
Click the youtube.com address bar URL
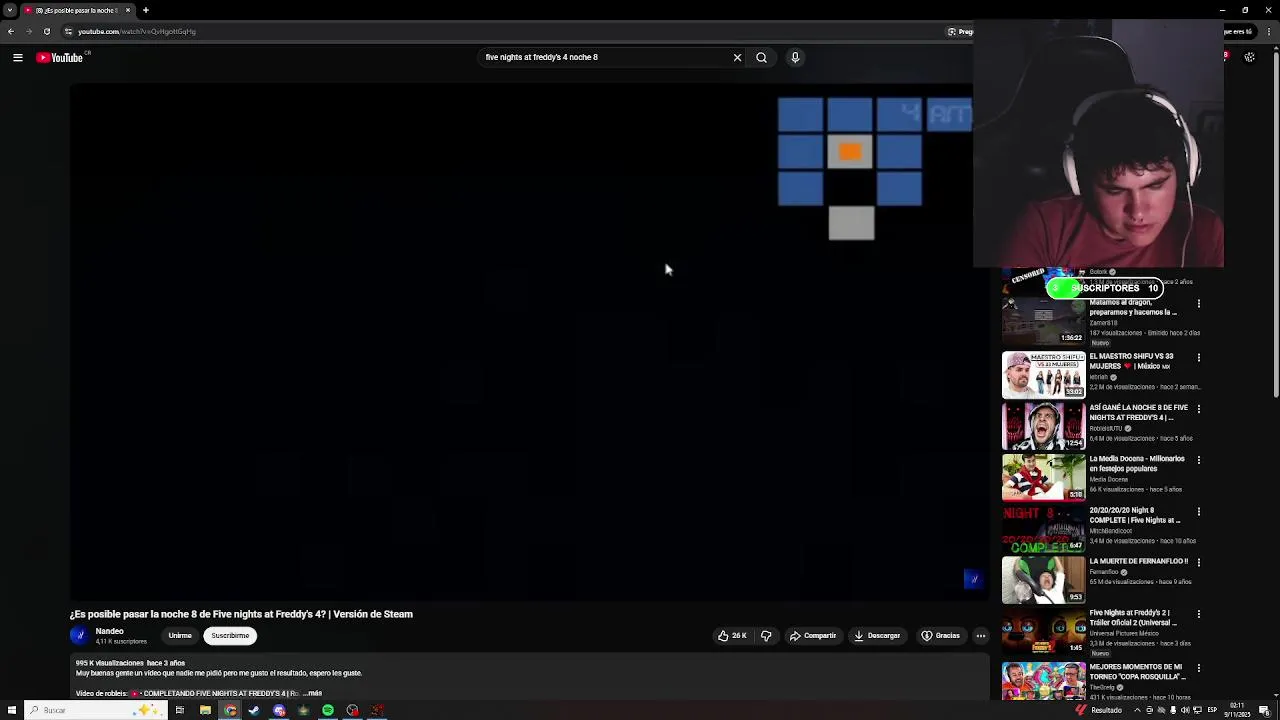(137, 32)
